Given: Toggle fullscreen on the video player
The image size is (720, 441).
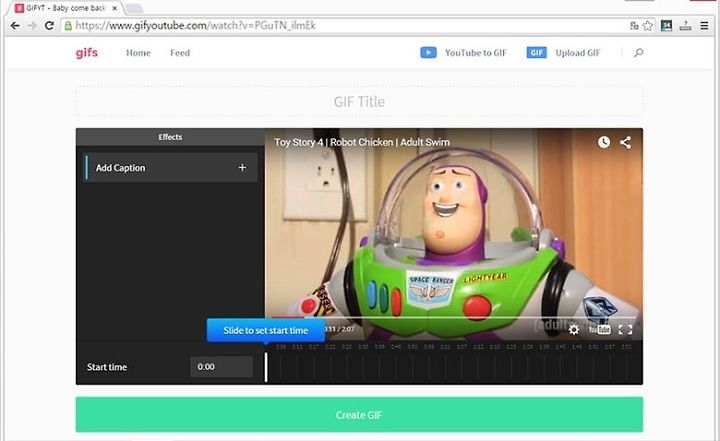Looking at the screenshot, I should tap(625, 329).
